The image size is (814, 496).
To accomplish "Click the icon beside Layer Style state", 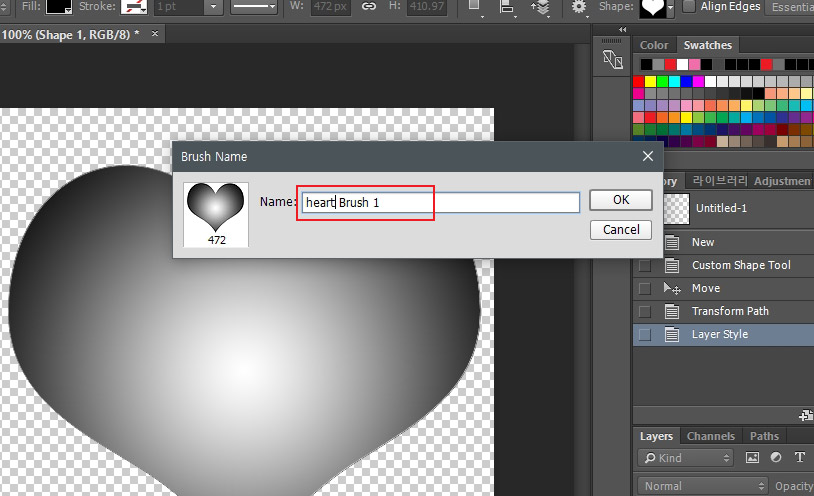I will [x=672, y=334].
